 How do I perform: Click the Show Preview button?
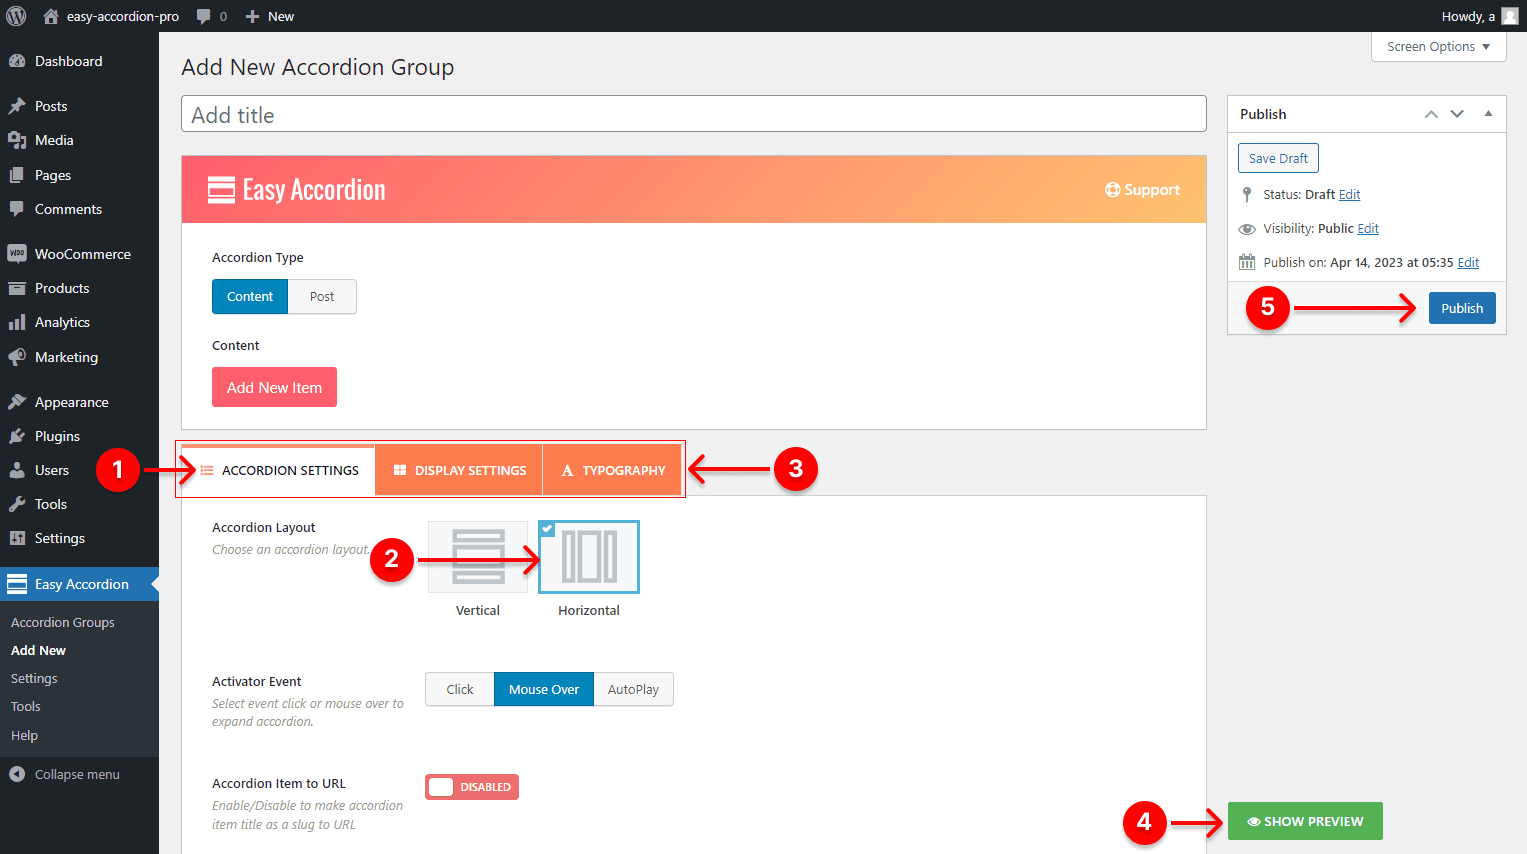tap(1305, 821)
